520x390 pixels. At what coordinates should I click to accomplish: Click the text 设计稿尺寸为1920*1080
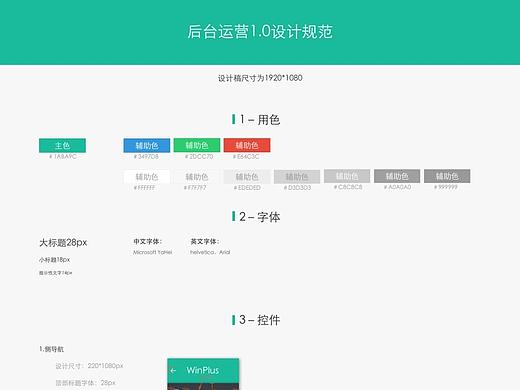(x=260, y=78)
